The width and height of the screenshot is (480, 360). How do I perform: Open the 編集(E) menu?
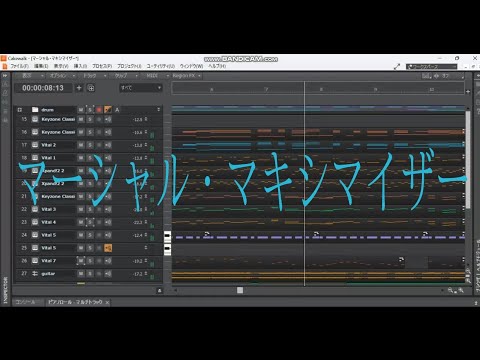[41, 66]
